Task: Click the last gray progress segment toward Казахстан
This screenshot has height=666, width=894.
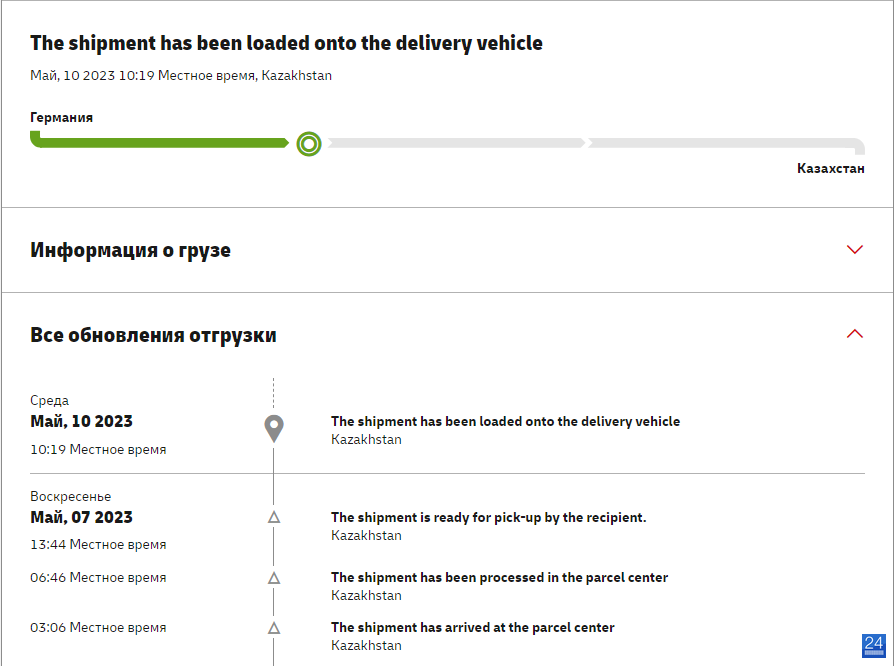Action: click(726, 145)
